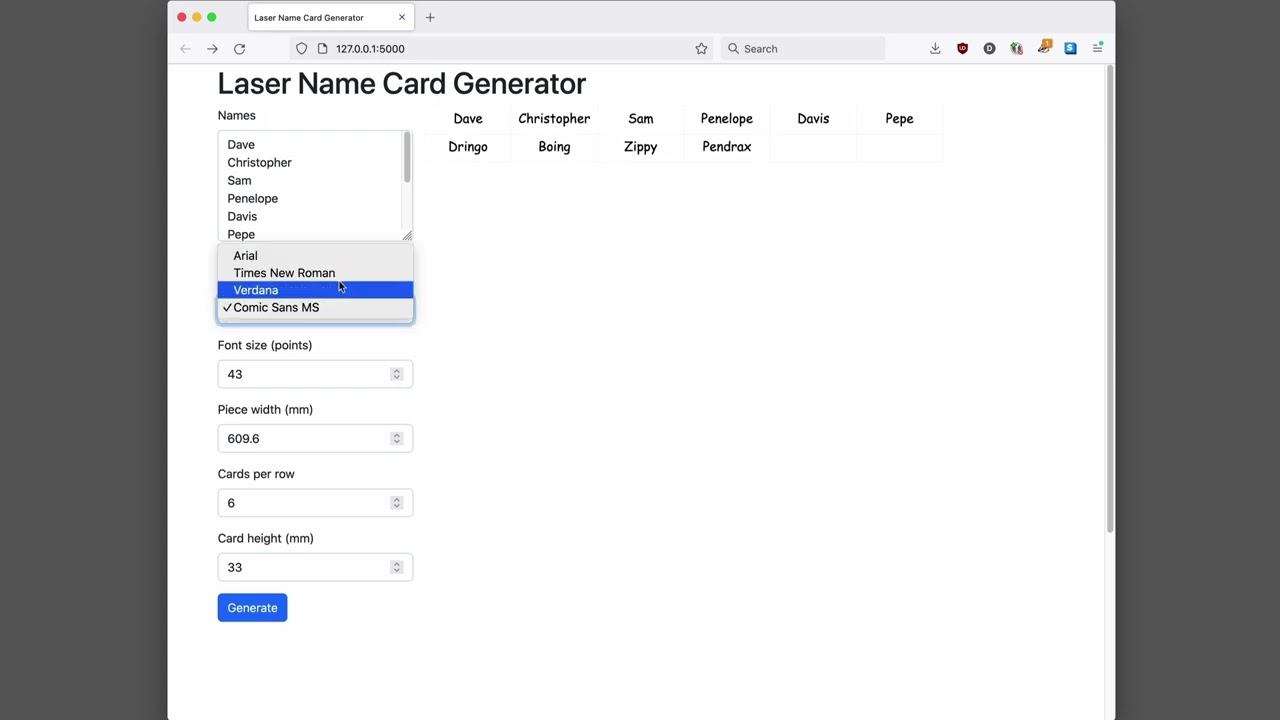Click the Card height (mm) label
The image size is (1280, 720).
[266, 538]
